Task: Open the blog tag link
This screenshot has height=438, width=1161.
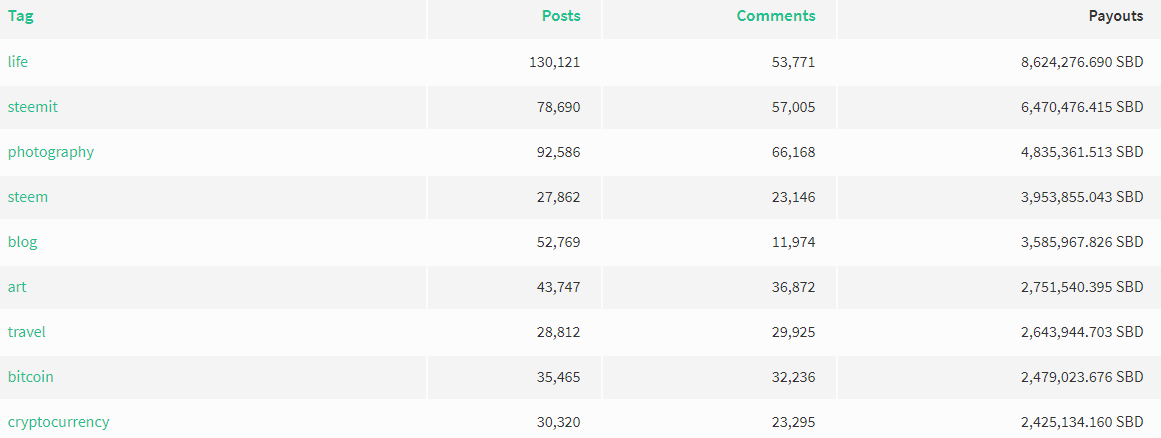Action: click(22, 243)
